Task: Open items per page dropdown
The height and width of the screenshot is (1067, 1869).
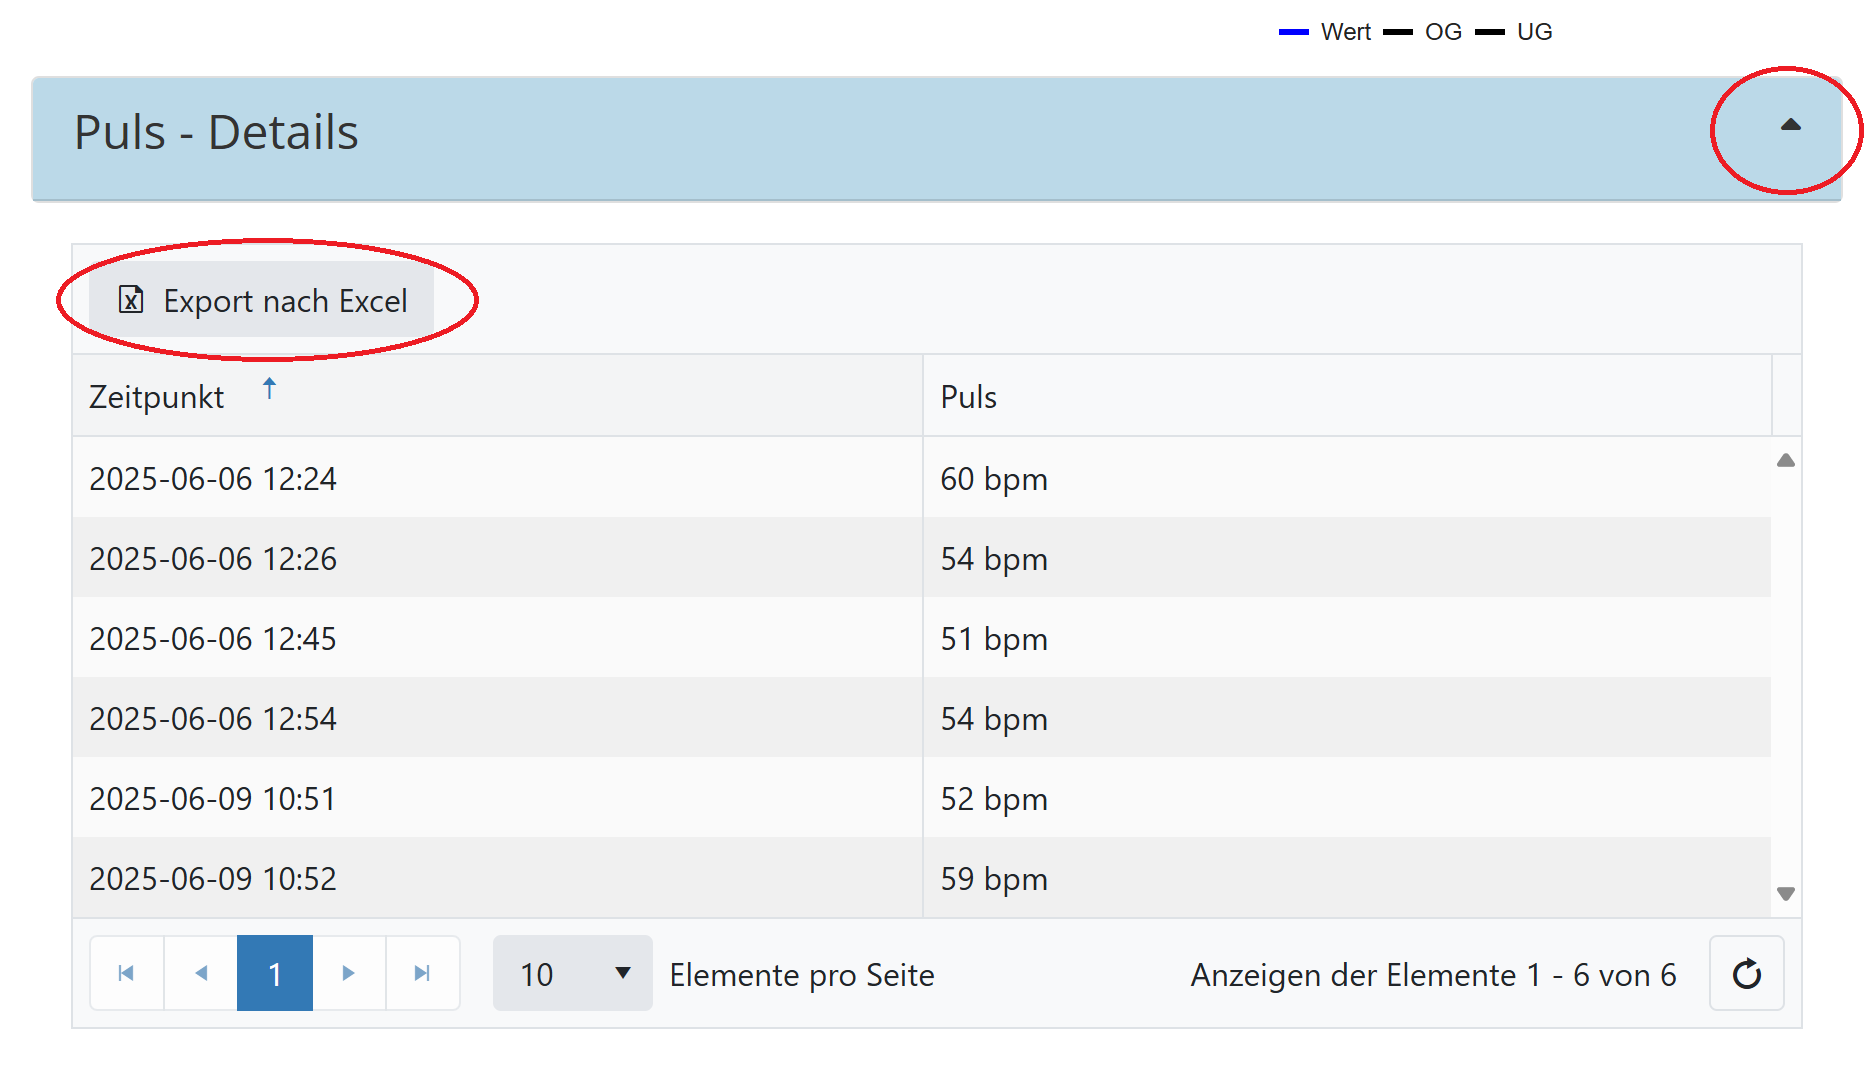Action: coord(572,973)
